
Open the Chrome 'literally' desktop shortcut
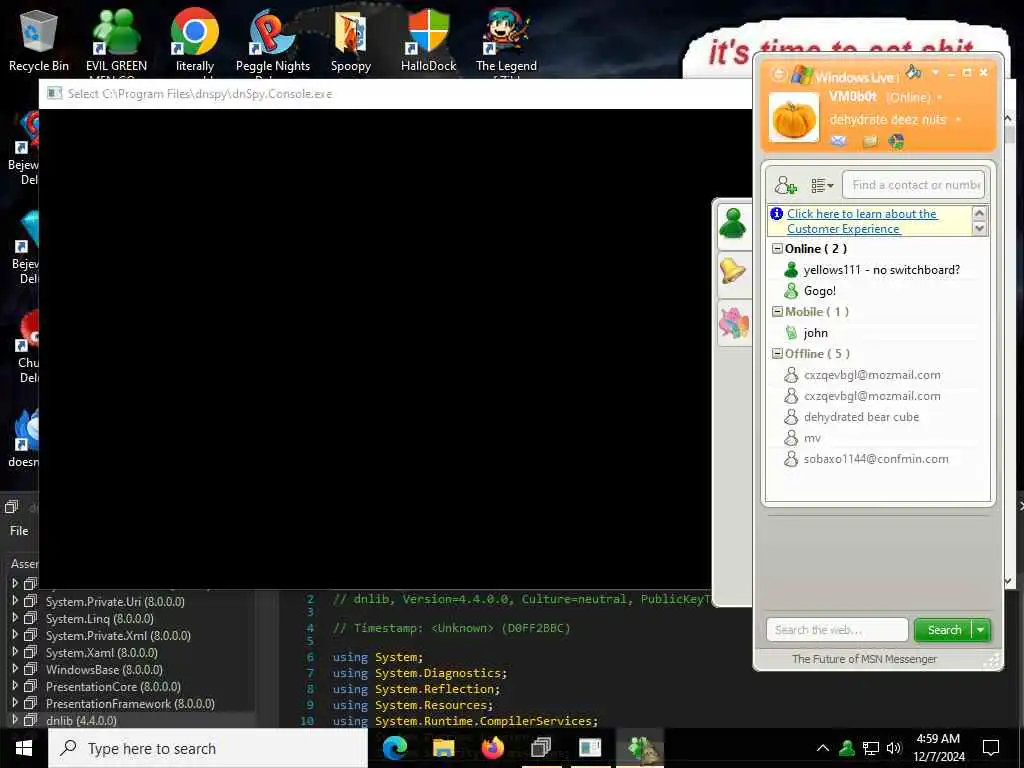[195, 40]
